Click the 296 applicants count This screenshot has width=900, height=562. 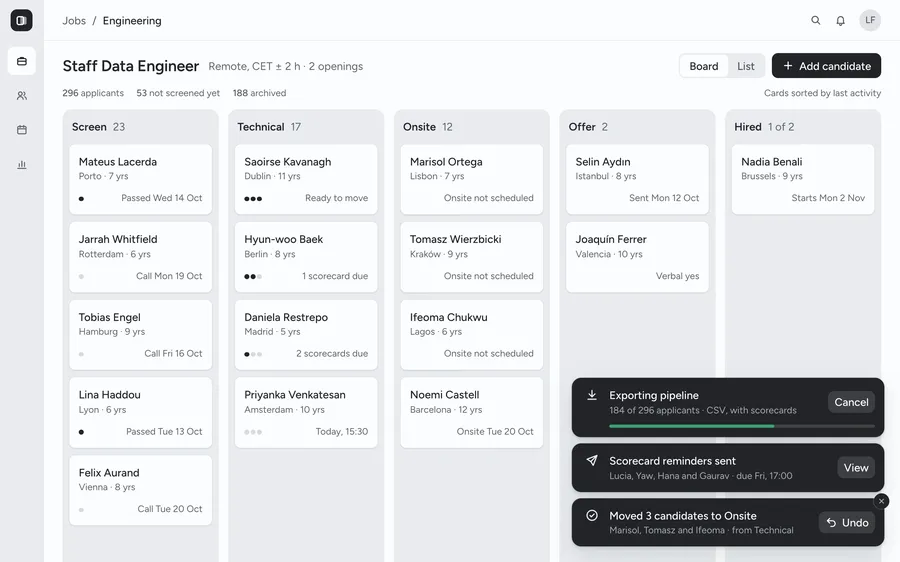tap(93, 93)
